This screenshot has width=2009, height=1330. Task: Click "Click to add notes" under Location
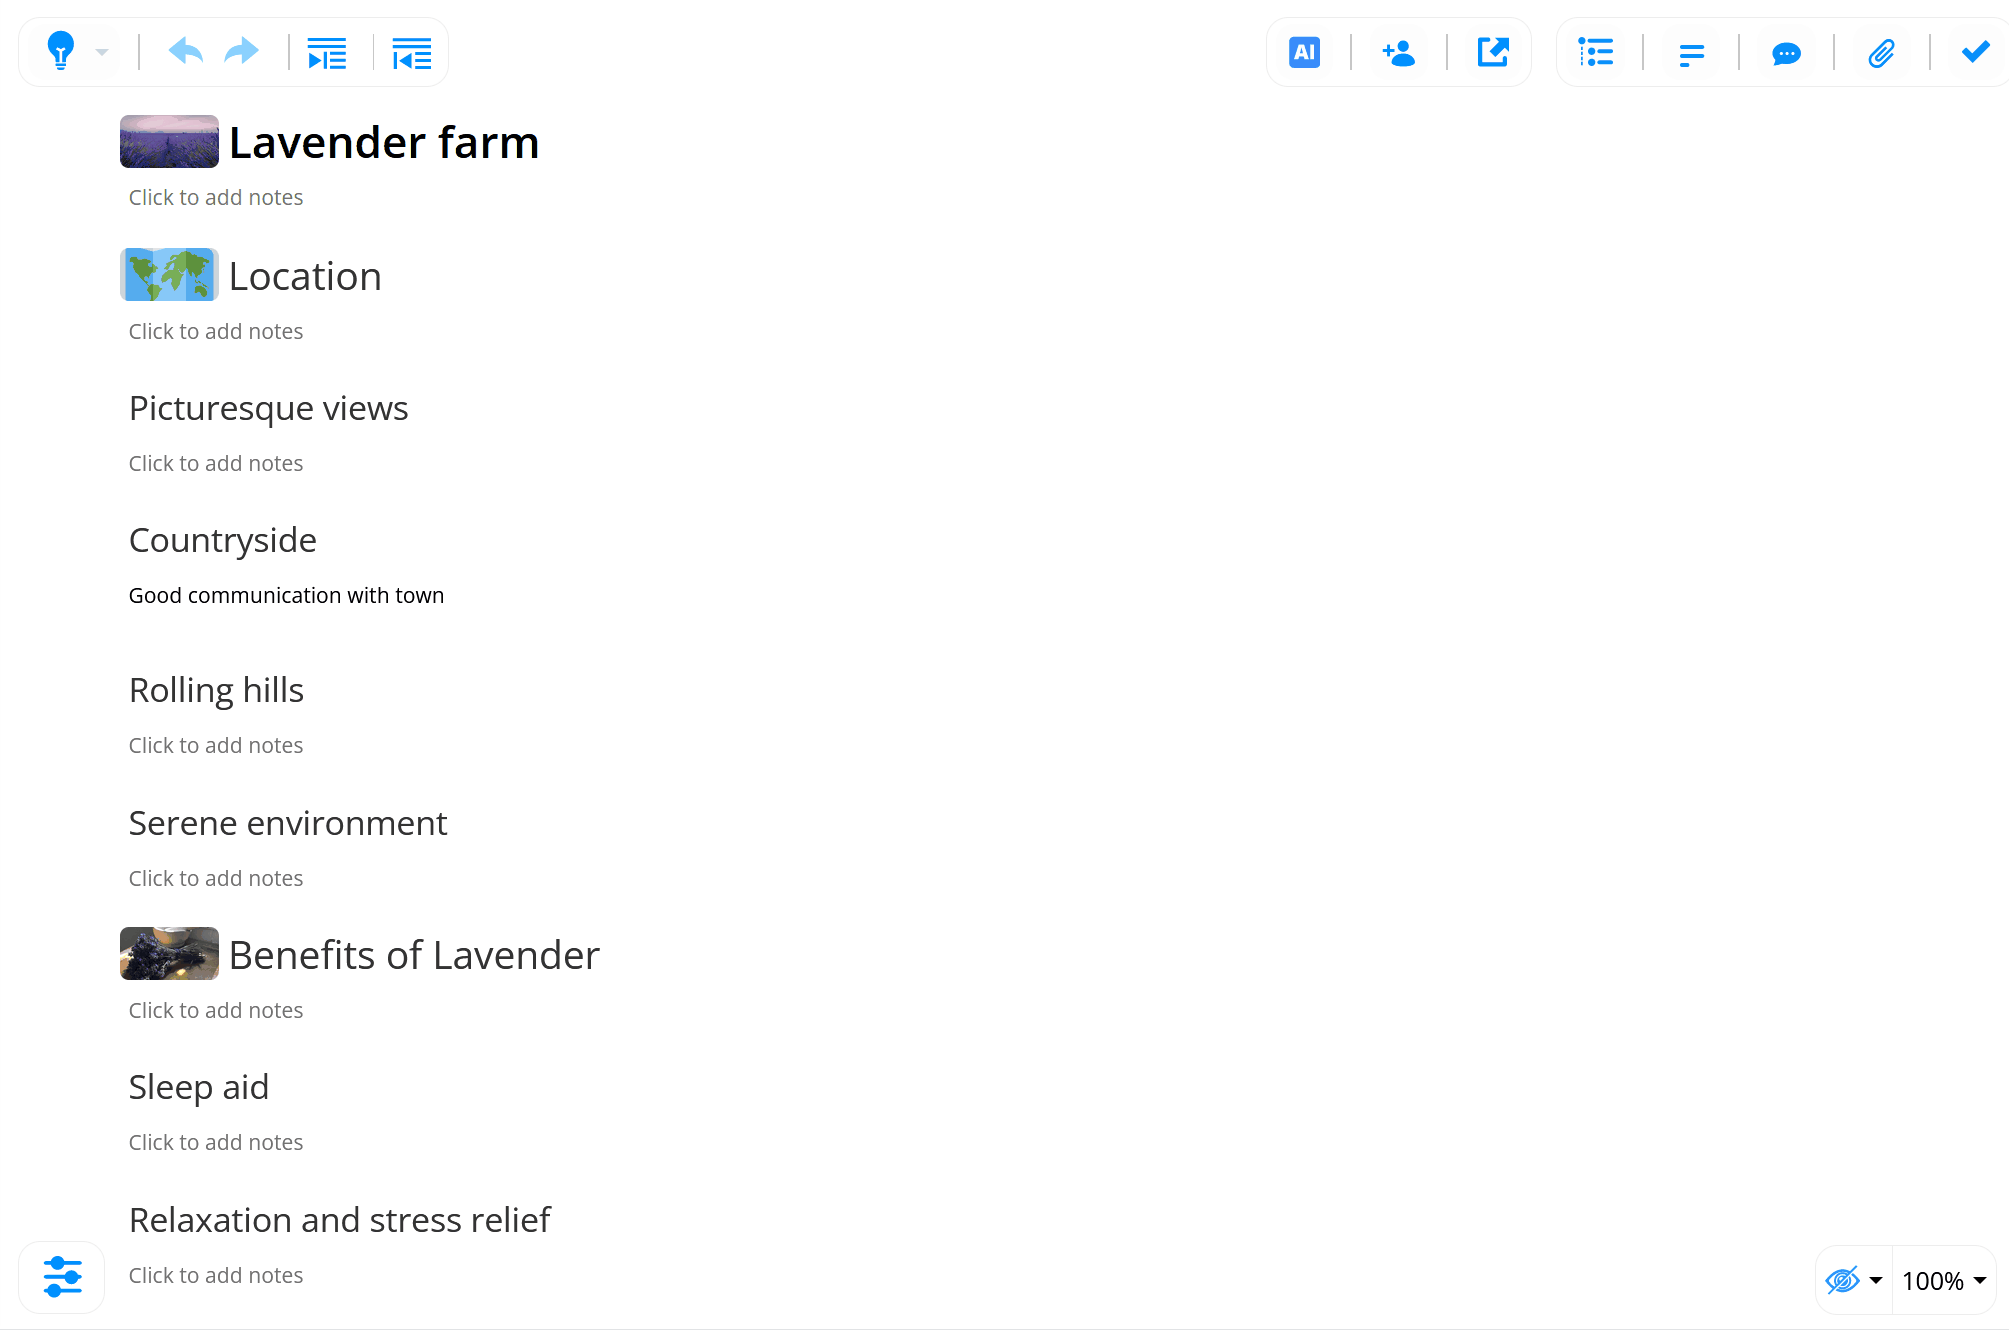tap(216, 331)
